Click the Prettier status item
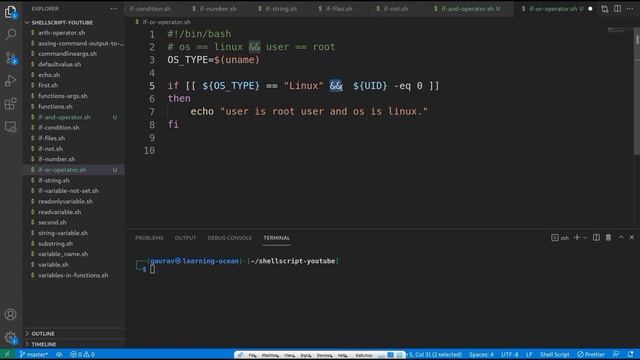 tap(591, 354)
